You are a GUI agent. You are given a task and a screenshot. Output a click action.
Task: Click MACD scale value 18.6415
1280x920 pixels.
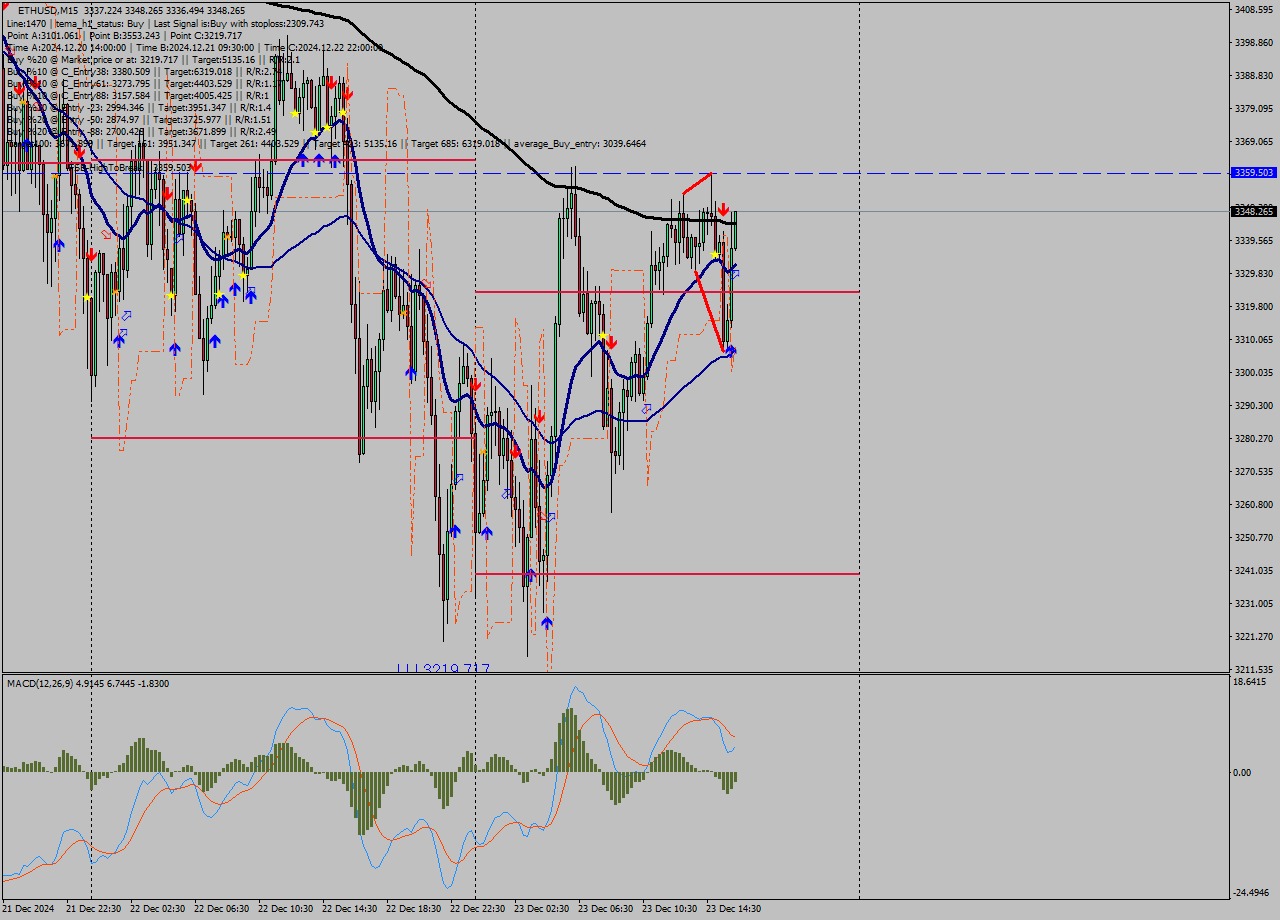(x=1251, y=682)
